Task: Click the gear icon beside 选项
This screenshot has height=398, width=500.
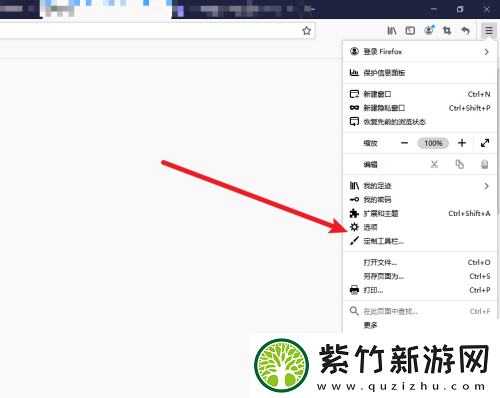Action: (x=354, y=227)
